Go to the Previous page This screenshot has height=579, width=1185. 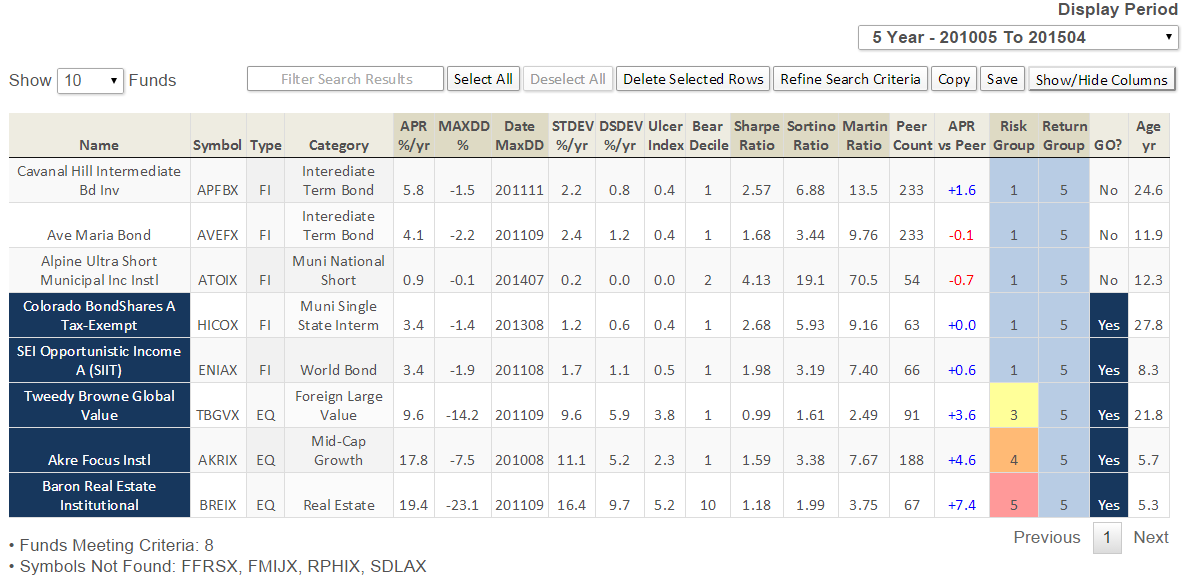tap(1046, 537)
